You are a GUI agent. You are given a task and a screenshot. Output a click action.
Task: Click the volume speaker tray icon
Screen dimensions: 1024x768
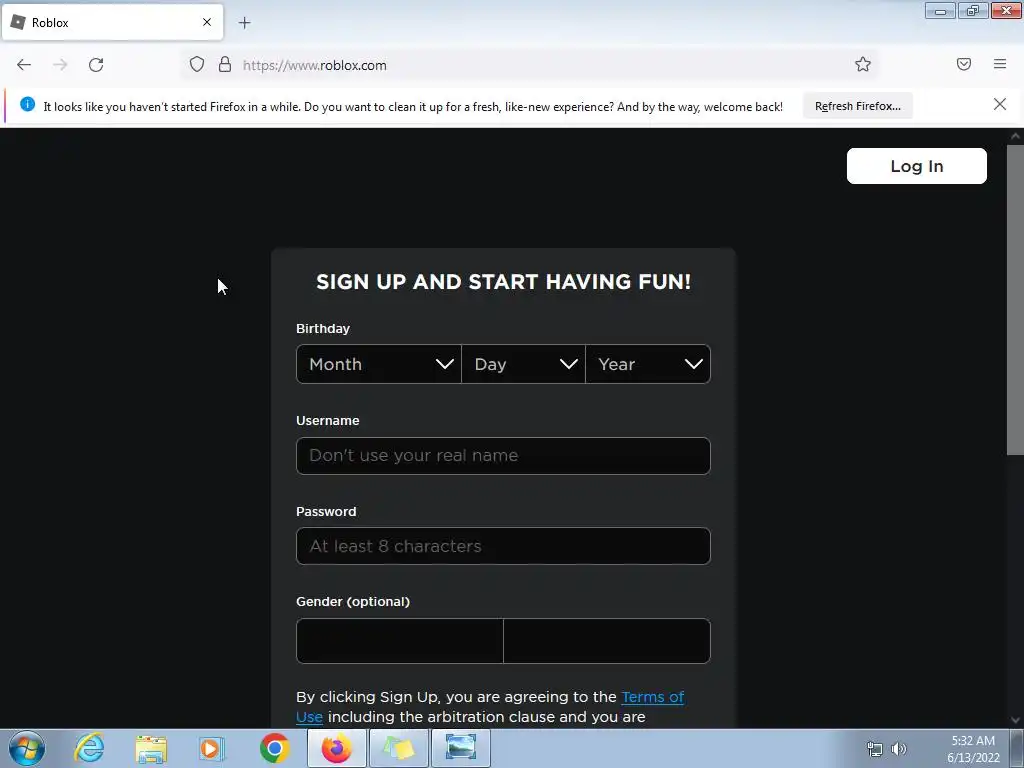click(x=899, y=749)
